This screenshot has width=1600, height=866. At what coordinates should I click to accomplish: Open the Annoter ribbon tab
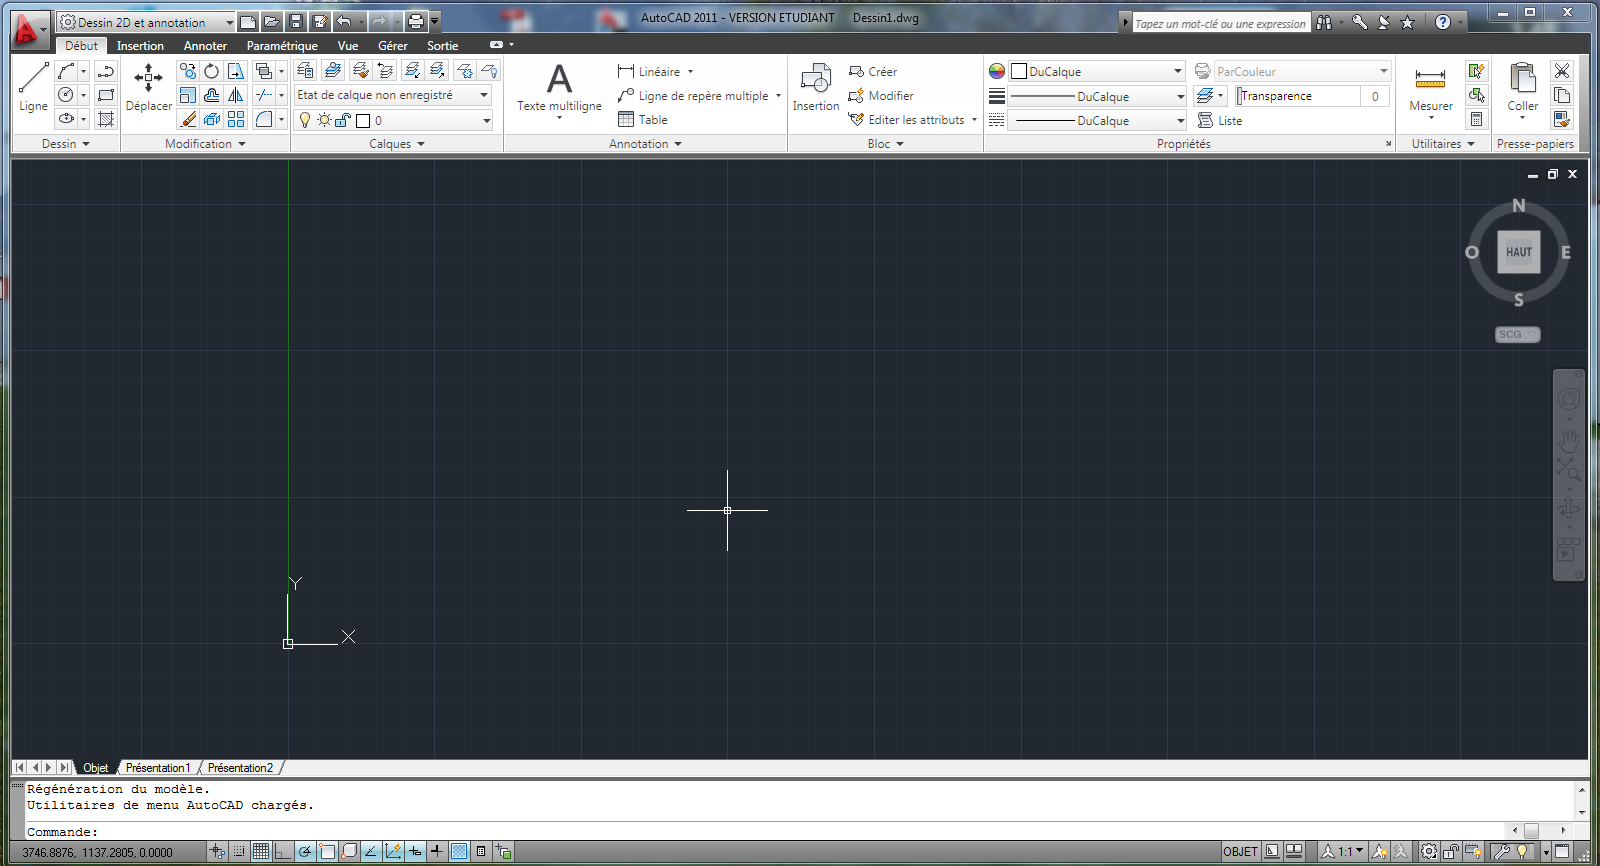(x=205, y=46)
